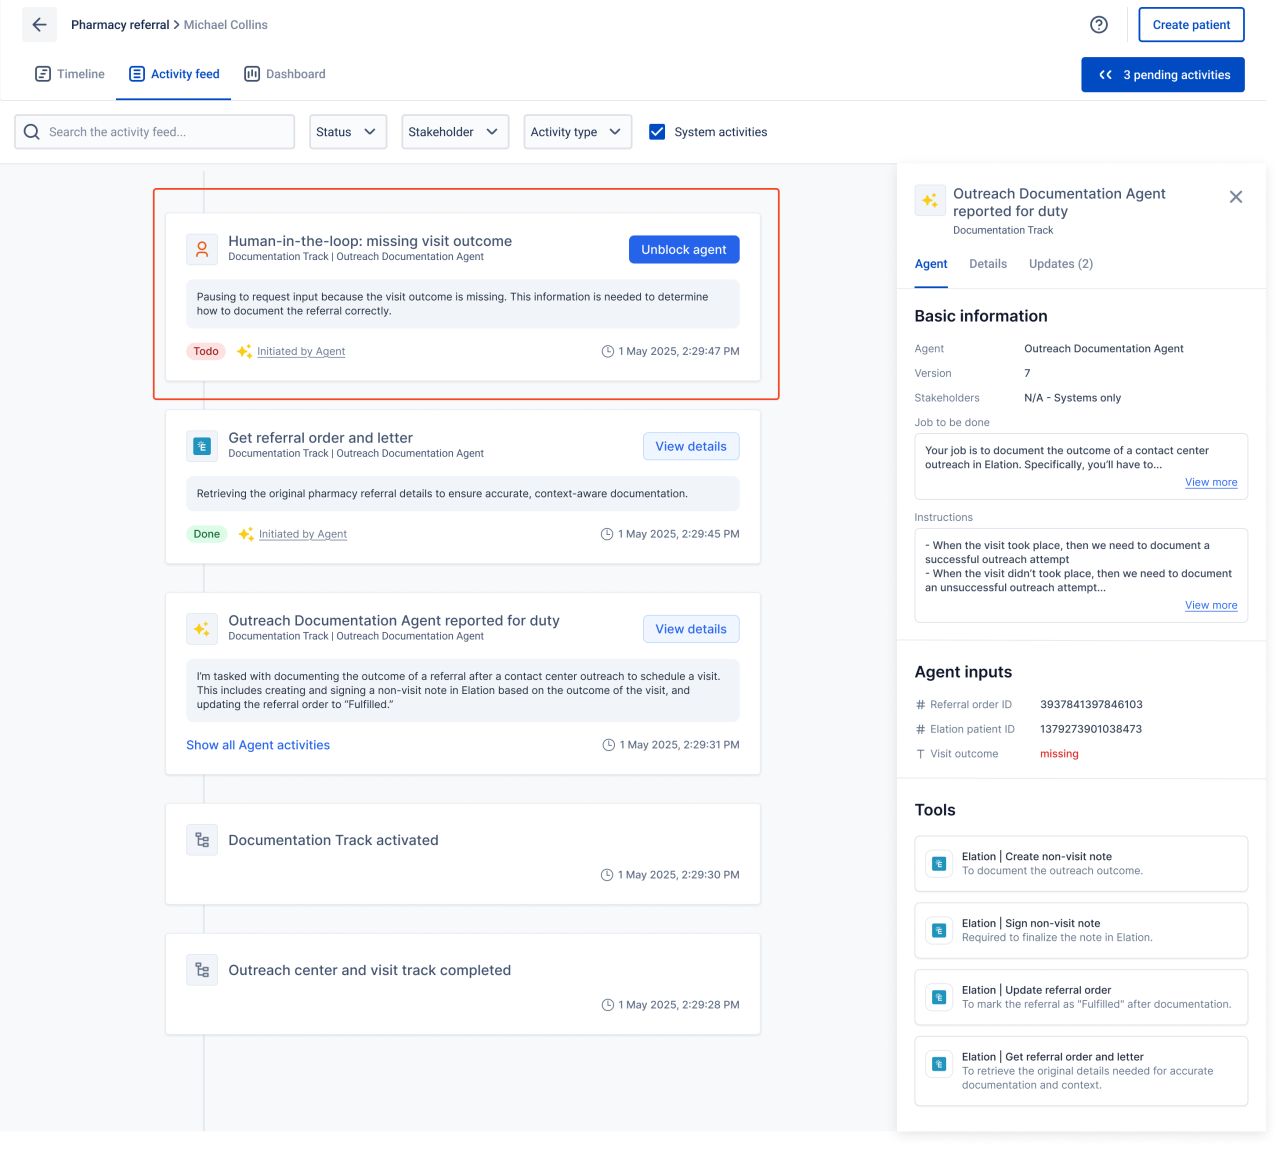Open the Dashboard tab
Viewport: 1280px width, 1149px height.
[x=285, y=74]
